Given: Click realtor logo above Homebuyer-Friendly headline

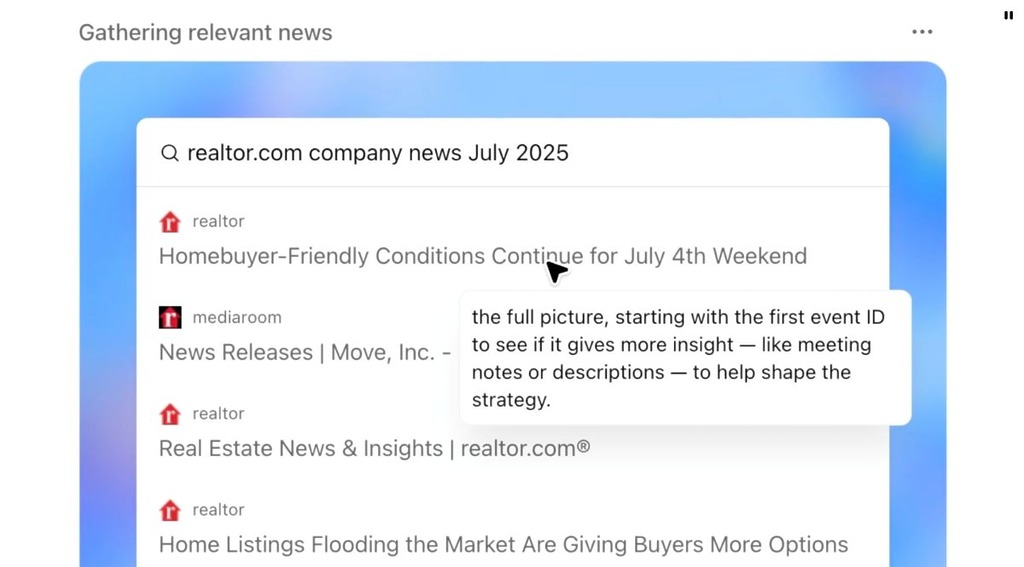Looking at the screenshot, I should coord(170,222).
